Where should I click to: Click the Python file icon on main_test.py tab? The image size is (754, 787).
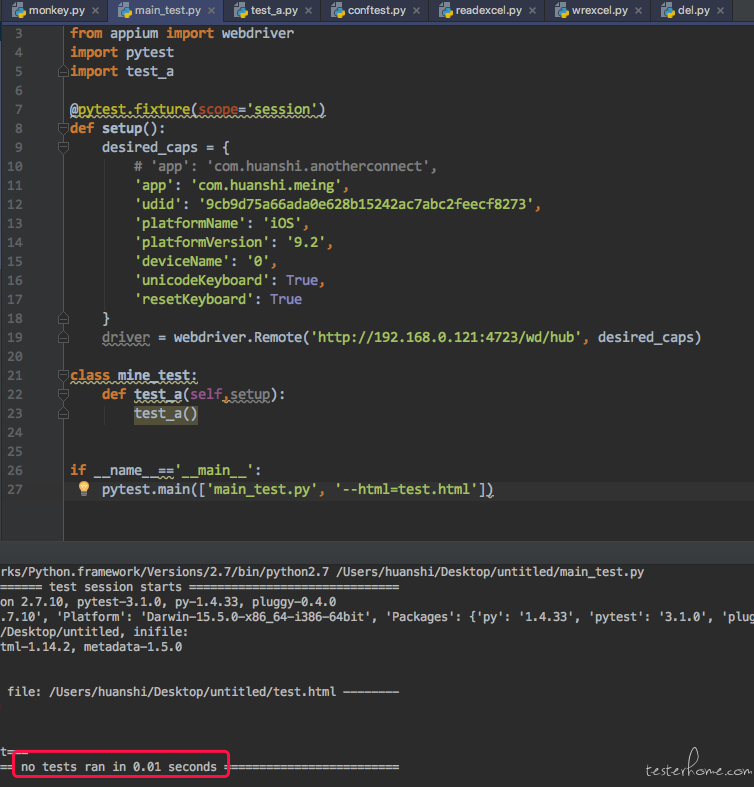(124, 10)
